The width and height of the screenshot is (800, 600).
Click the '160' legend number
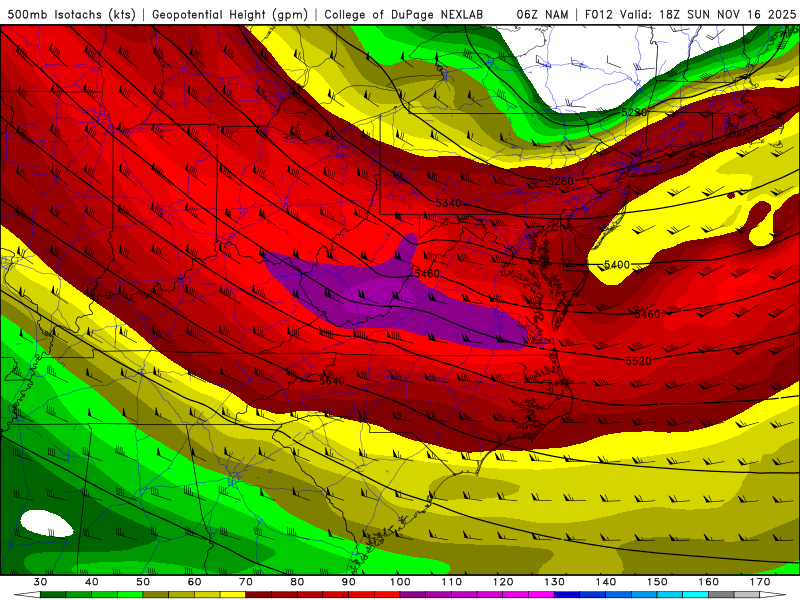(x=709, y=582)
